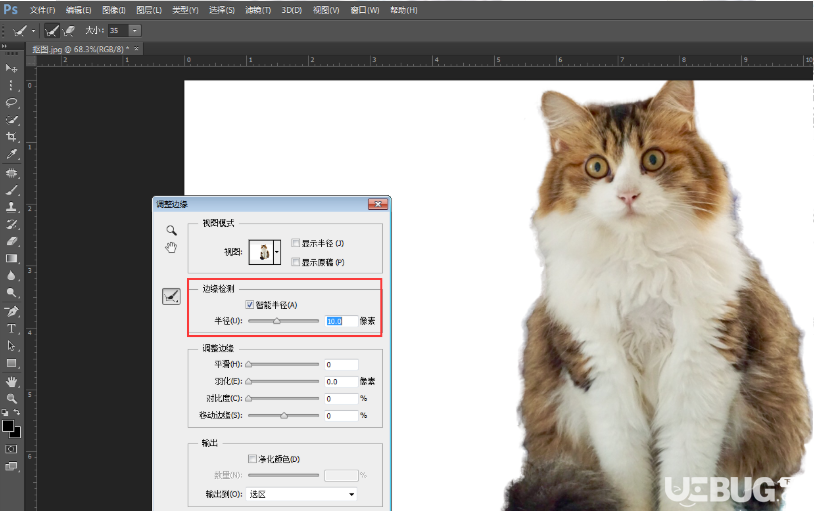Image resolution: width=814 pixels, height=511 pixels.
Task: Select the Type tool
Action: (x=11, y=329)
